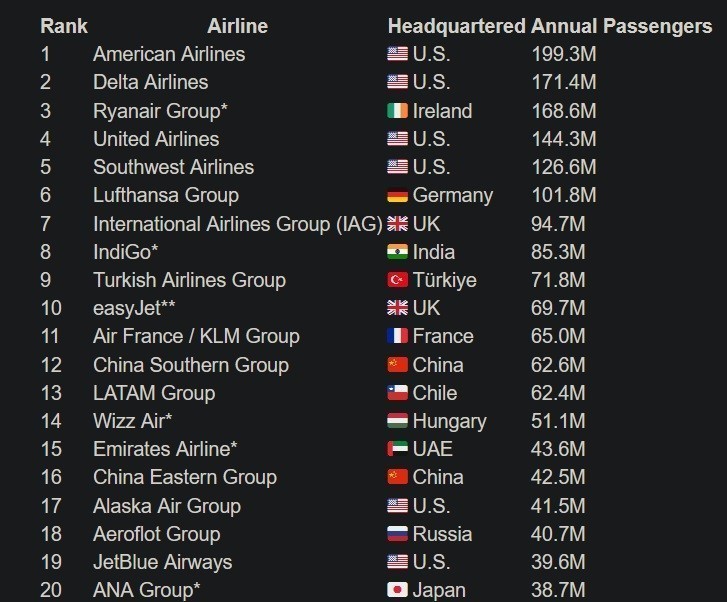The height and width of the screenshot is (602, 727).
Task: Click the Germany flag icon
Action: pos(397,196)
